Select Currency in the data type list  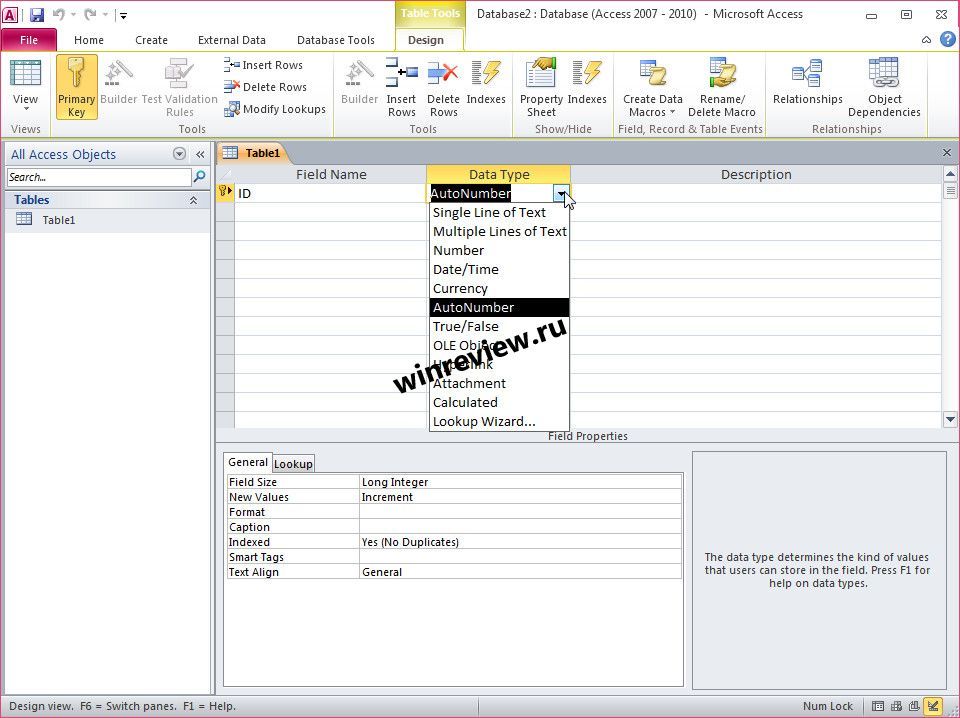coord(500,288)
